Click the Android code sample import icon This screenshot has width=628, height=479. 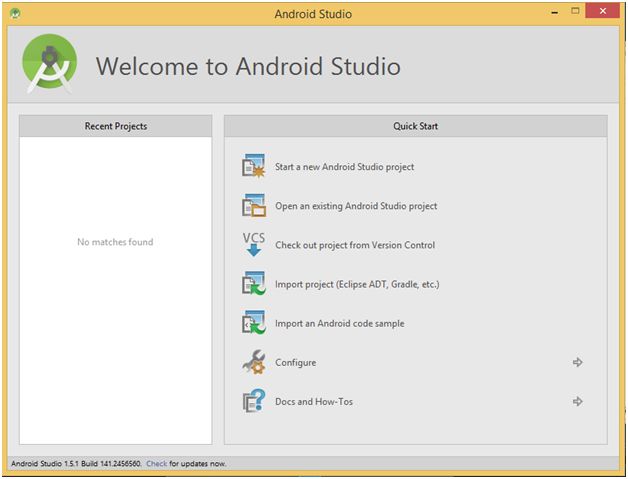(254, 322)
